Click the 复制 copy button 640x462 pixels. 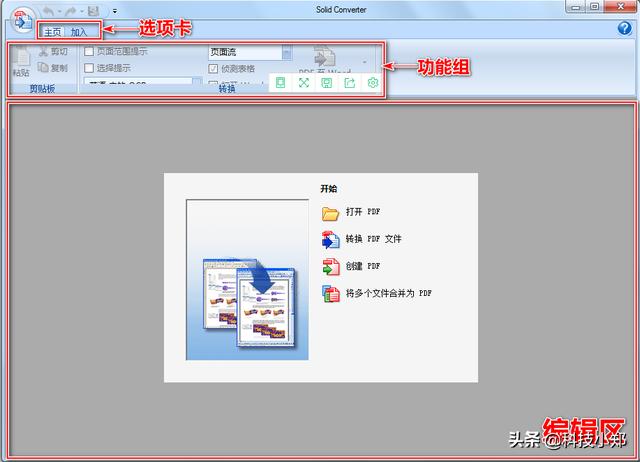click(x=53, y=67)
